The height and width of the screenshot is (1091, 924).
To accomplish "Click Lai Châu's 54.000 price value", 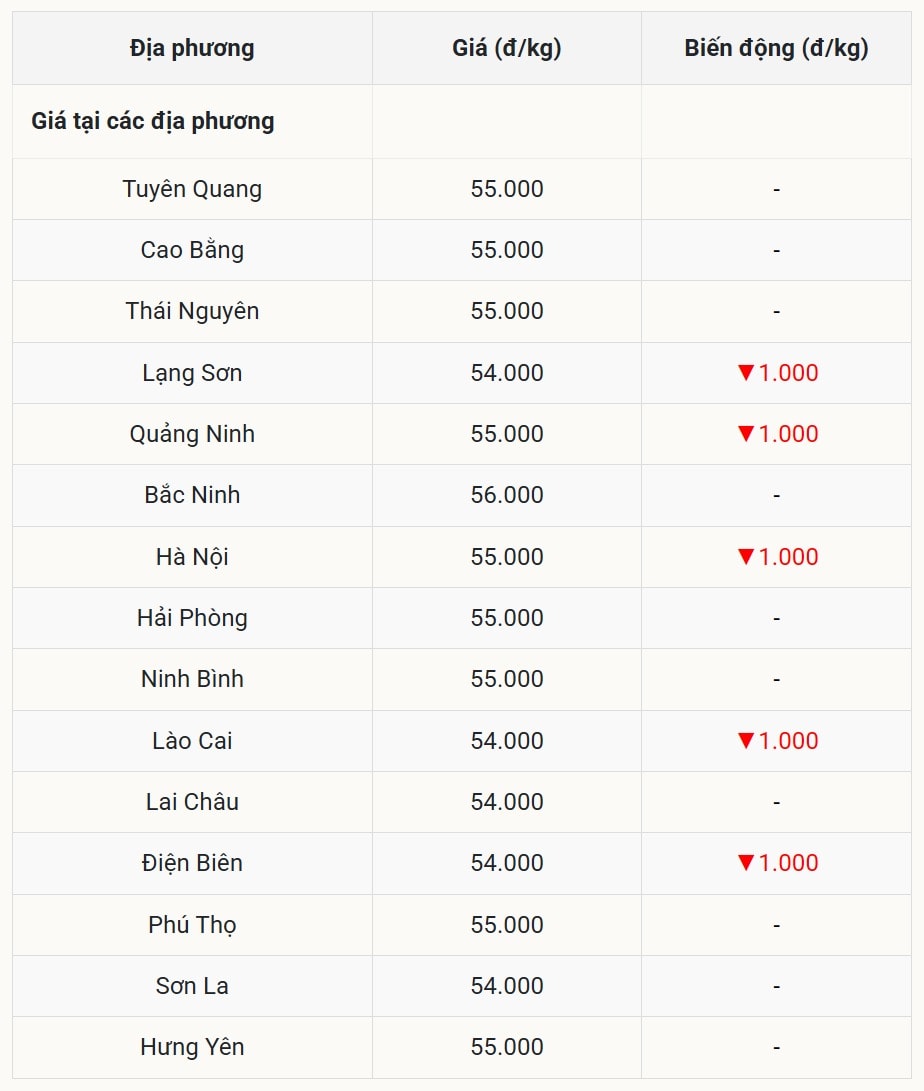I will 507,802.
